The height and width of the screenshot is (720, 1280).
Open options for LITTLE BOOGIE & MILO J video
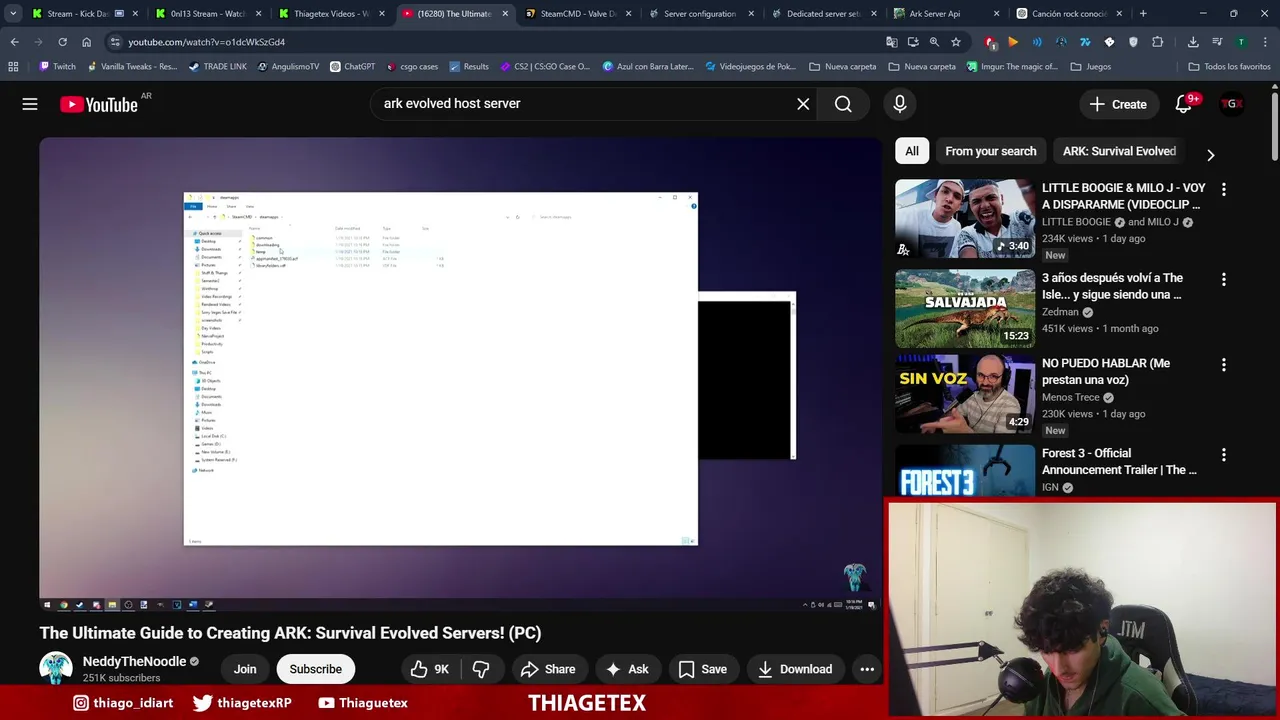1223,189
